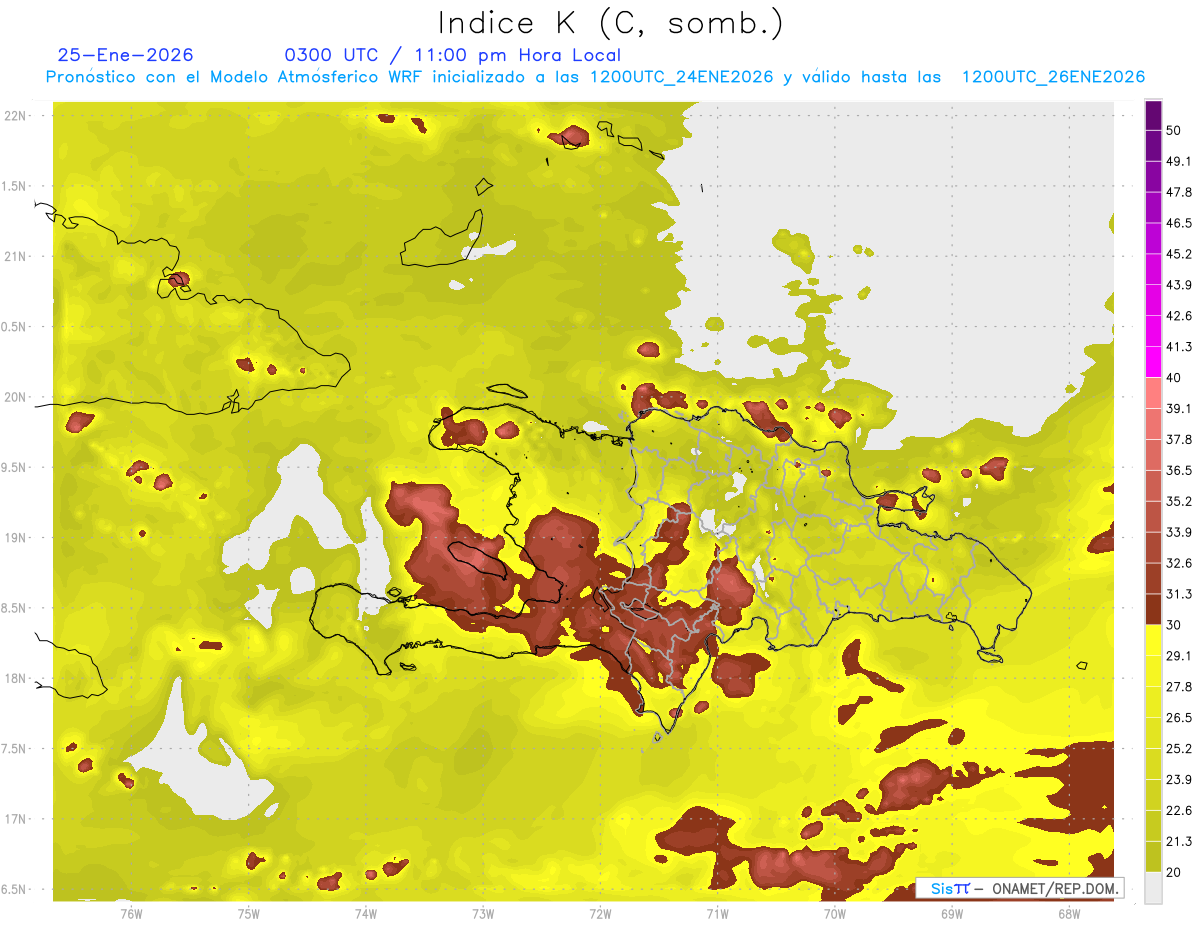Click the "71W" longitude label

(717, 914)
